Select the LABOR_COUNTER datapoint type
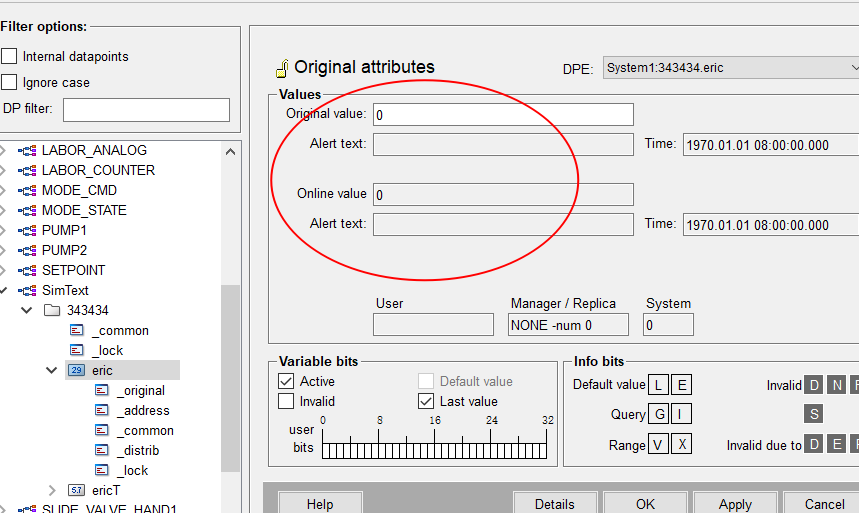The height and width of the screenshot is (513, 859). pos(98,170)
